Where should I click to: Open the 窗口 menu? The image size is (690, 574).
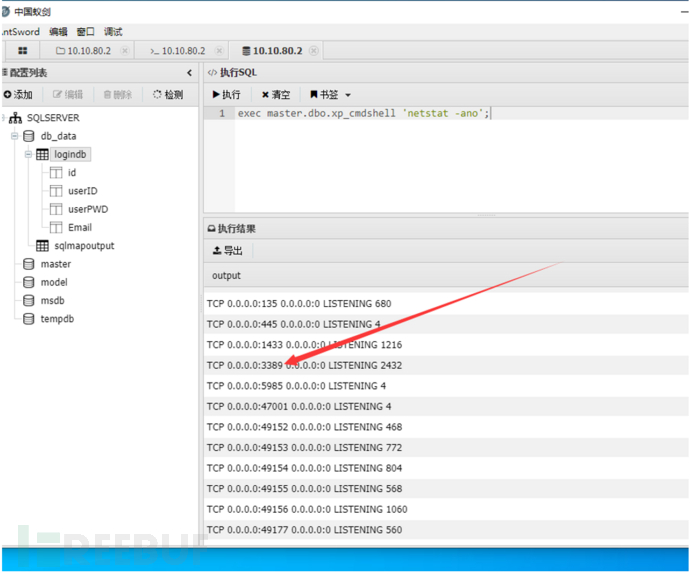[x=85, y=32]
